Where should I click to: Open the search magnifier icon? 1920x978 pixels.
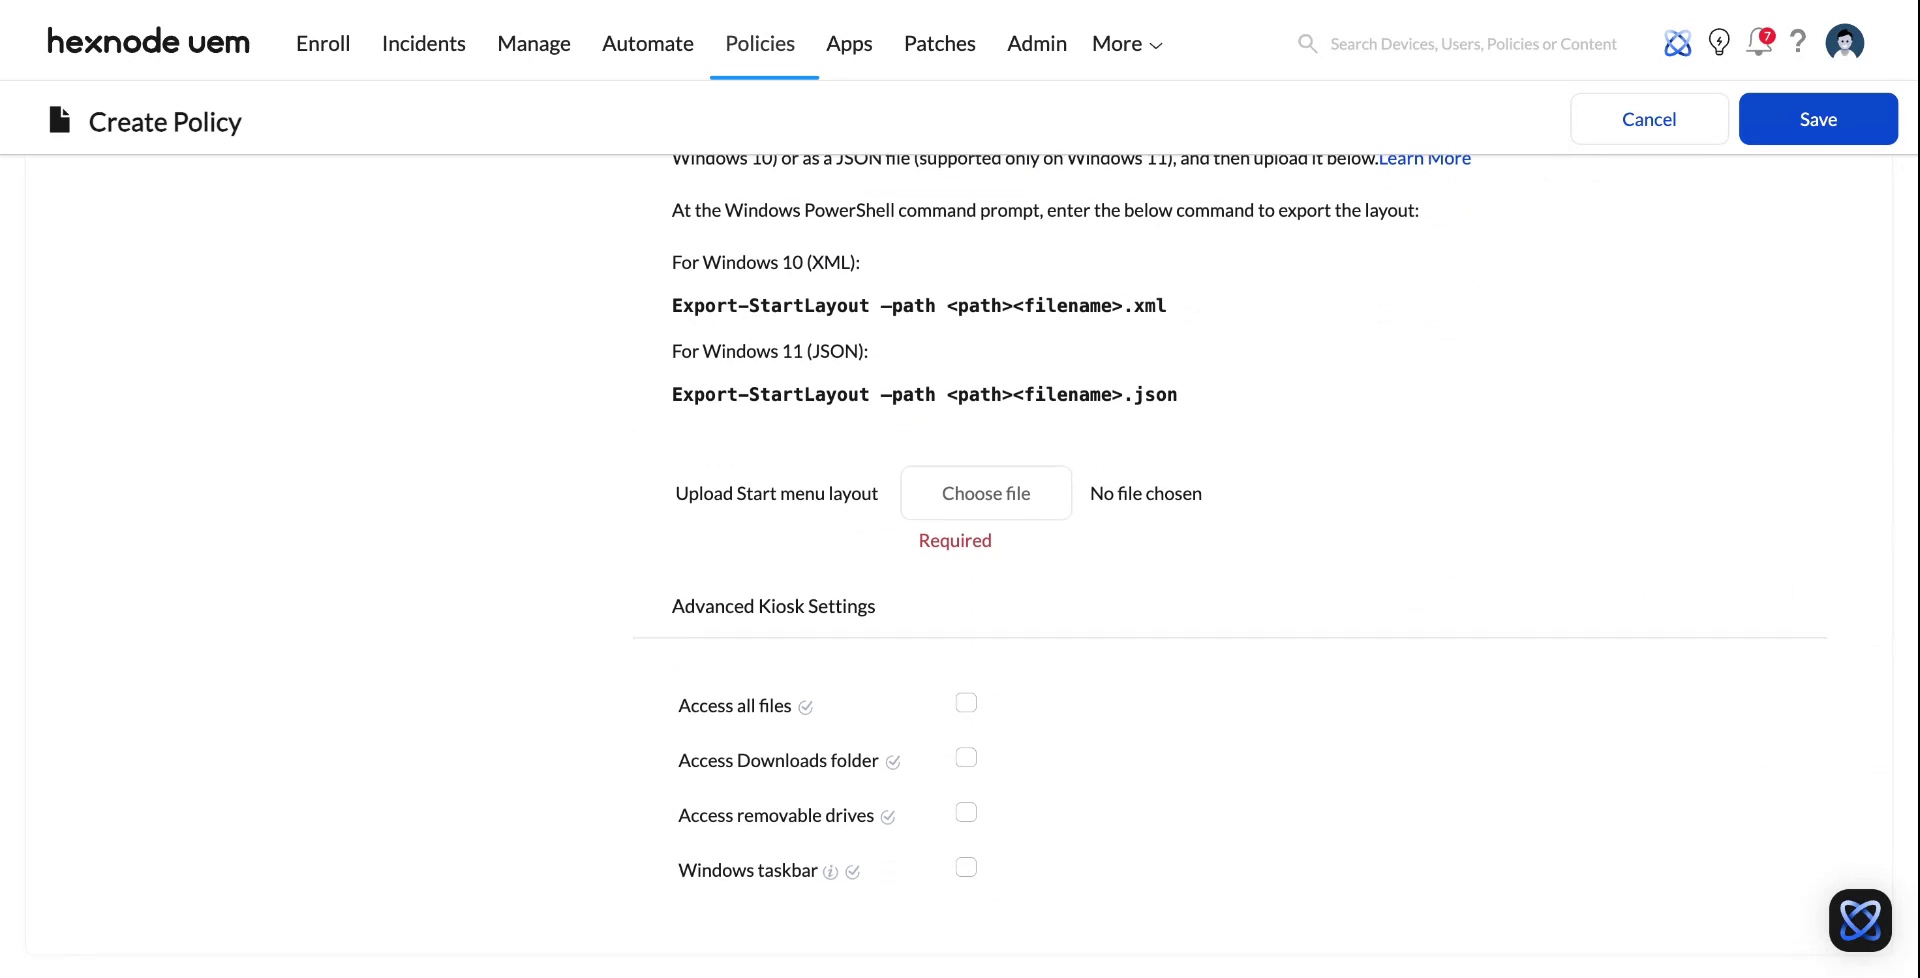click(x=1307, y=43)
